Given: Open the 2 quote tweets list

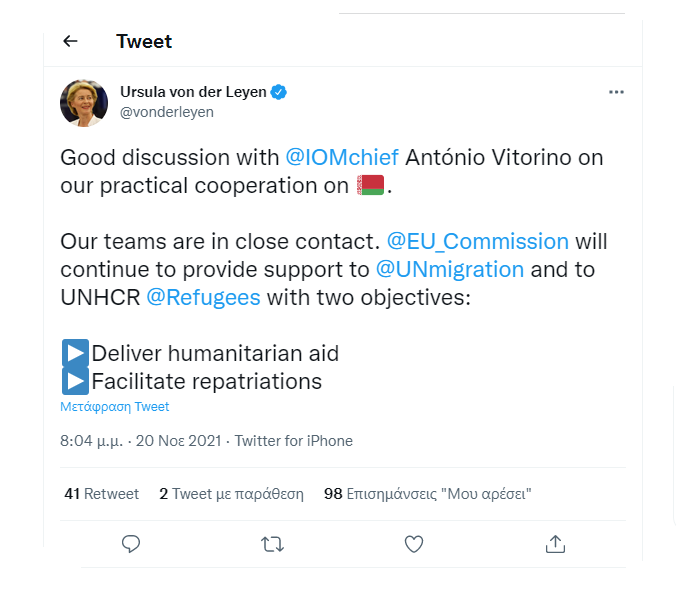Looking at the screenshot, I should pyautogui.click(x=231, y=493).
